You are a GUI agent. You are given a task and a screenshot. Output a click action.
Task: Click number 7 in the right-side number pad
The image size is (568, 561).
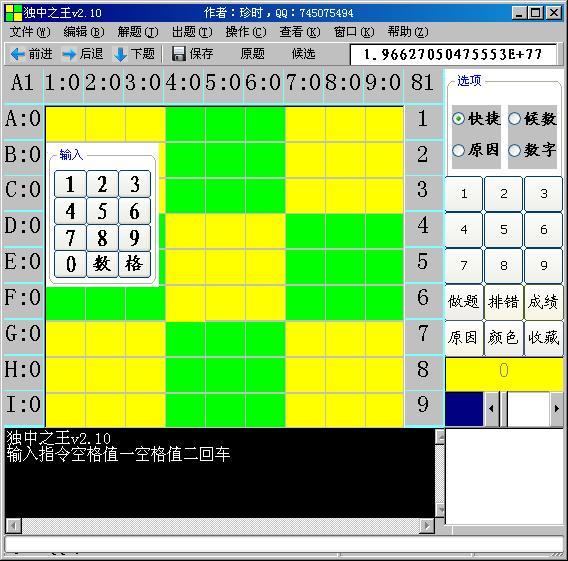(464, 265)
